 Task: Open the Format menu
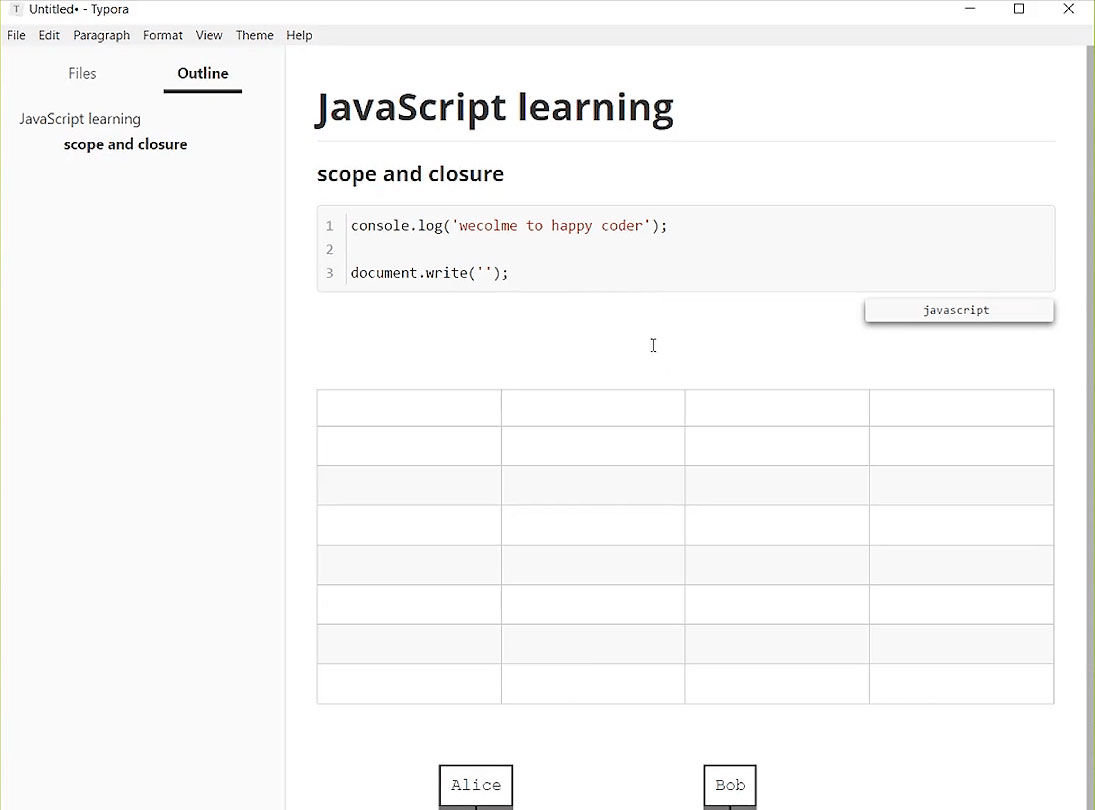coord(162,35)
